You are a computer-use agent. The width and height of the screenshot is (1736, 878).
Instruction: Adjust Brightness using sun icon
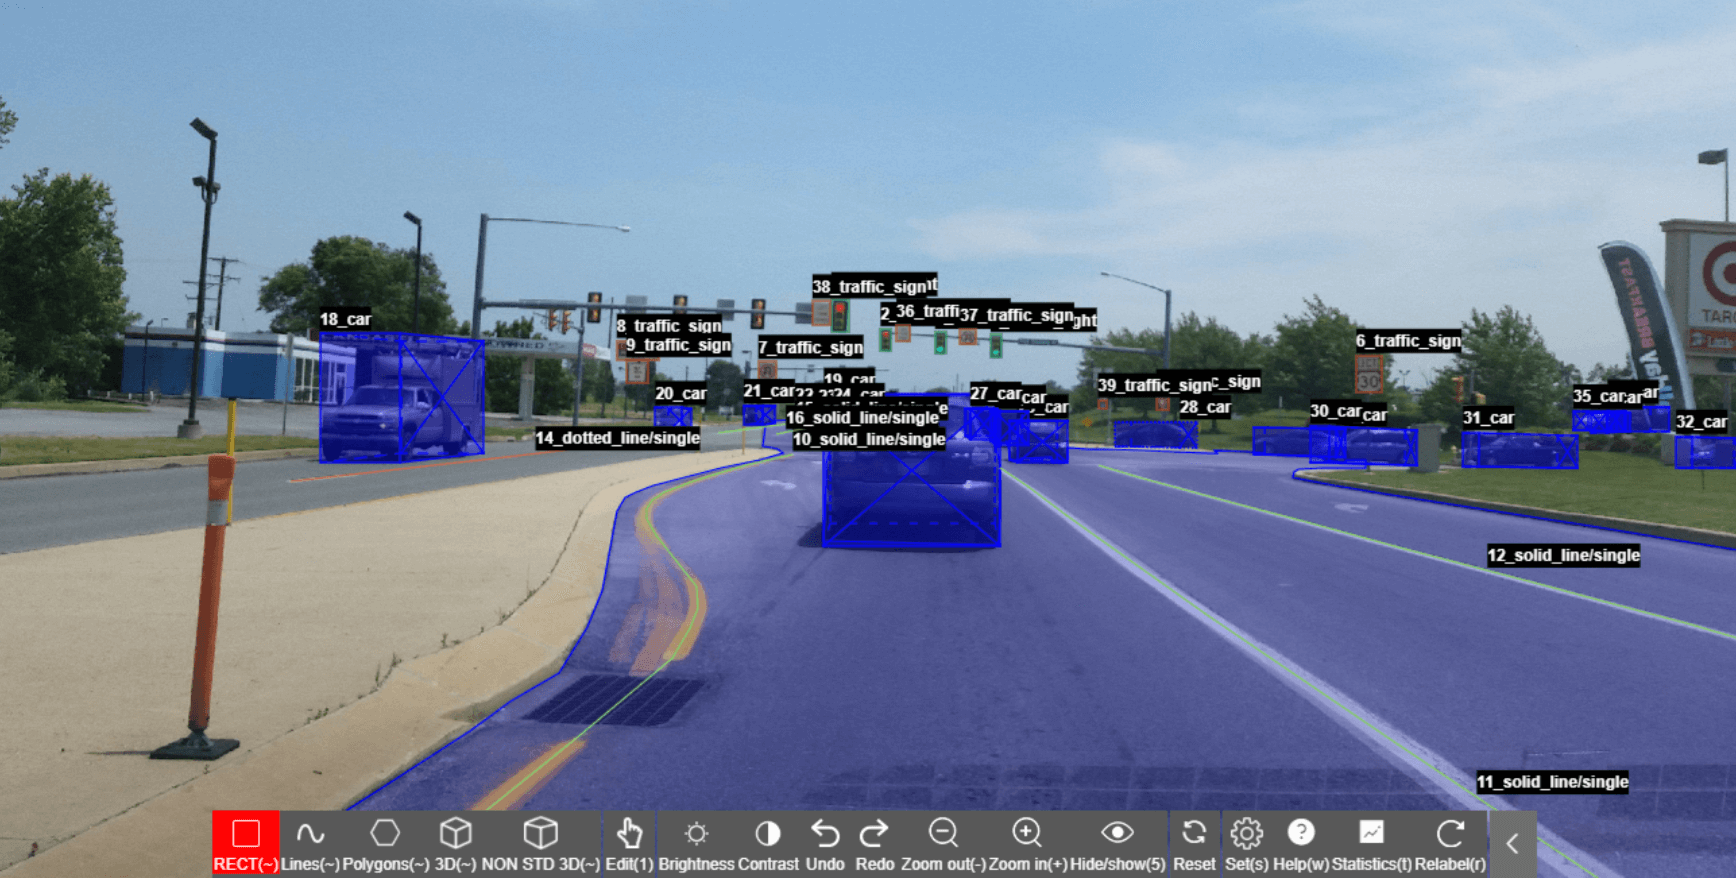697,841
